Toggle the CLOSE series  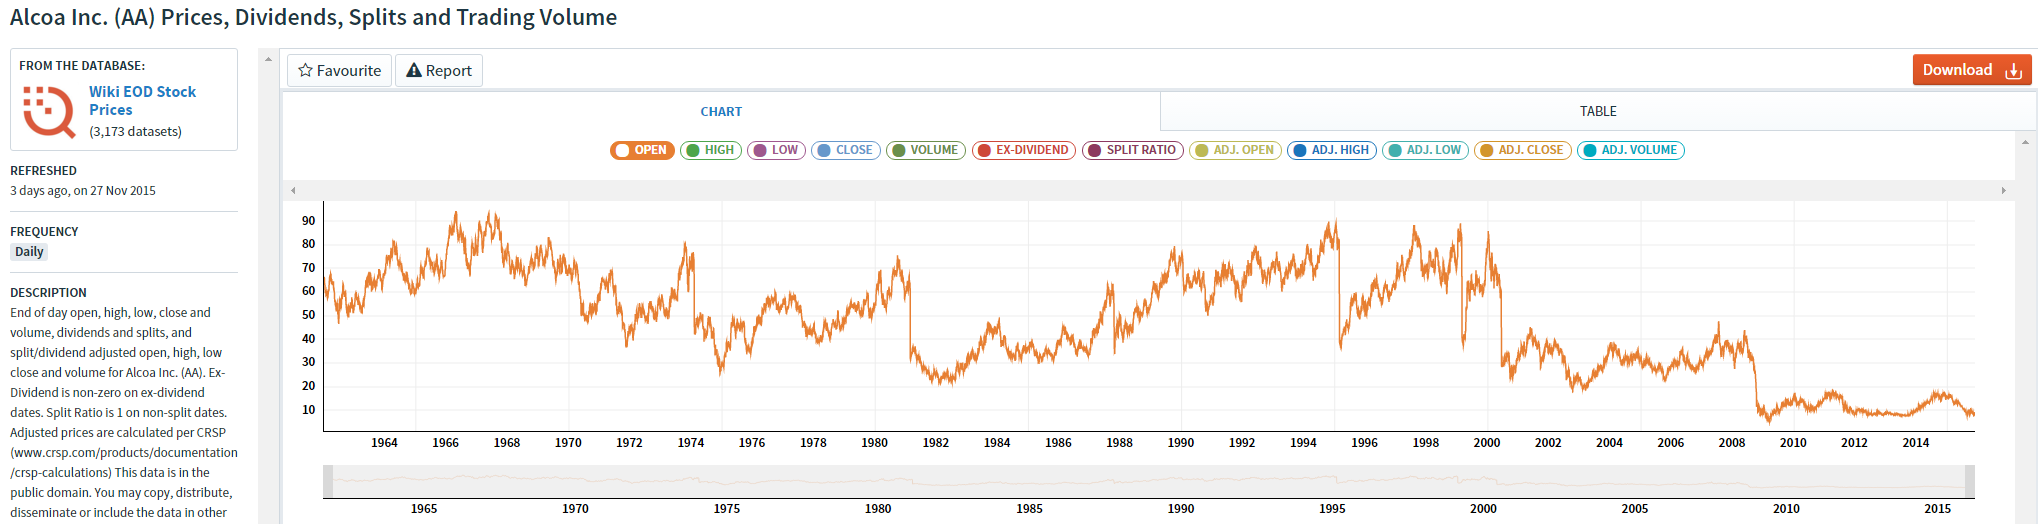[x=846, y=150]
